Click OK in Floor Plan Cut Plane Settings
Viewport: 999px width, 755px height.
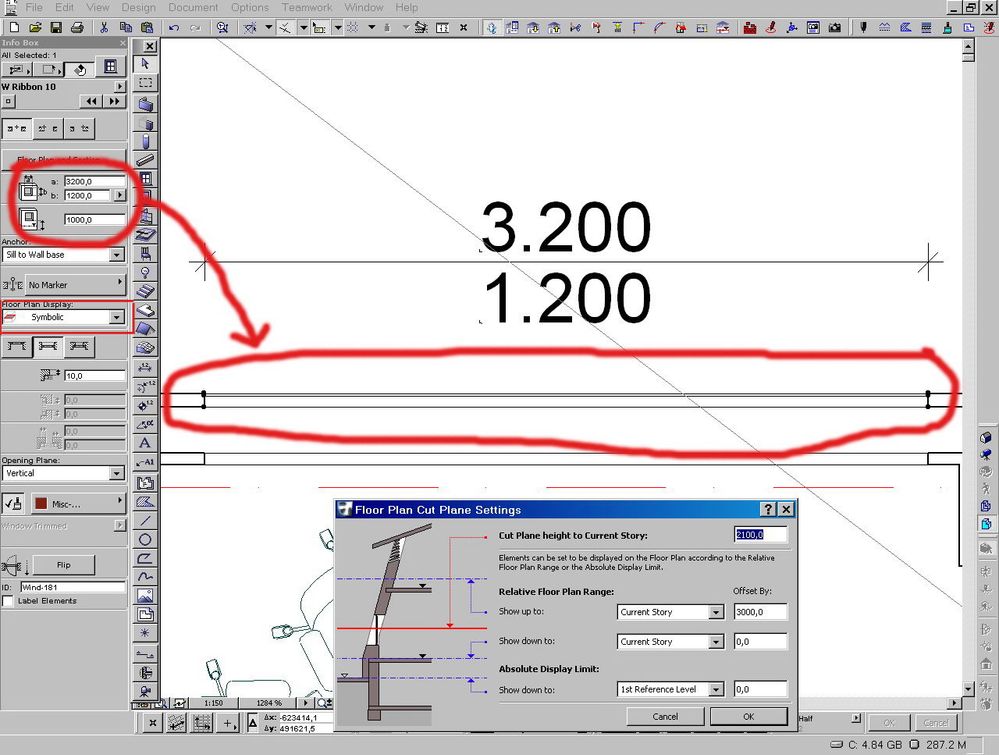(749, 717)
